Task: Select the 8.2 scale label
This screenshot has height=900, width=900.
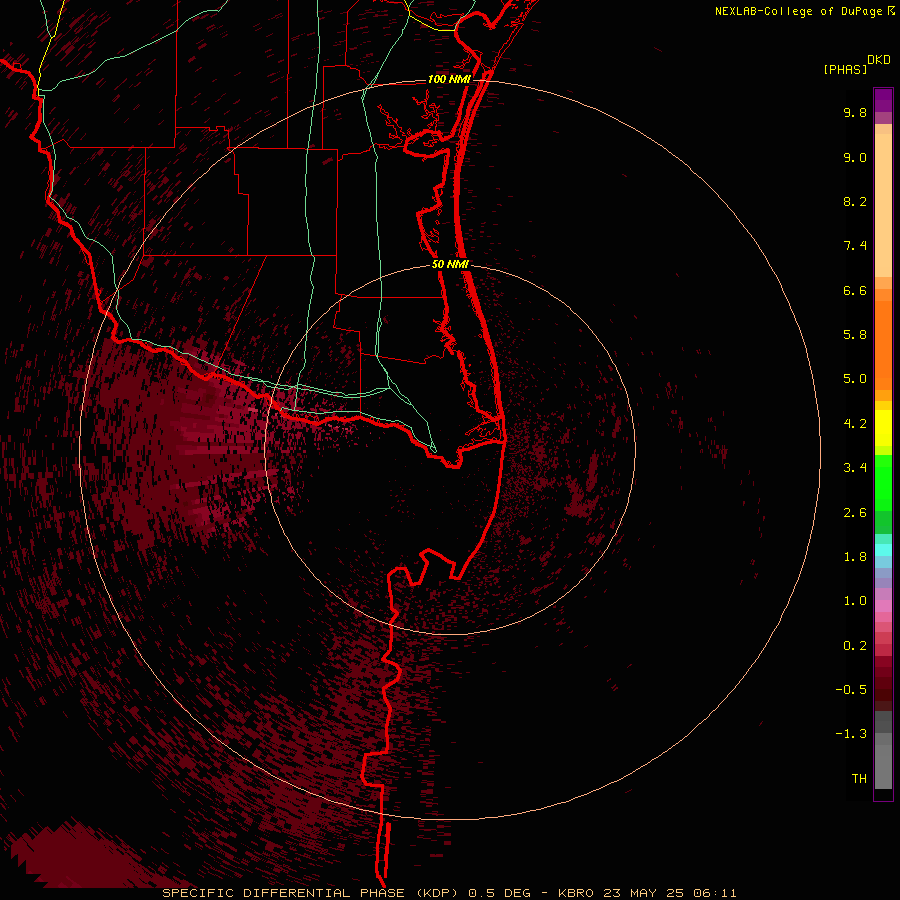Action: [x=855, y=201]
